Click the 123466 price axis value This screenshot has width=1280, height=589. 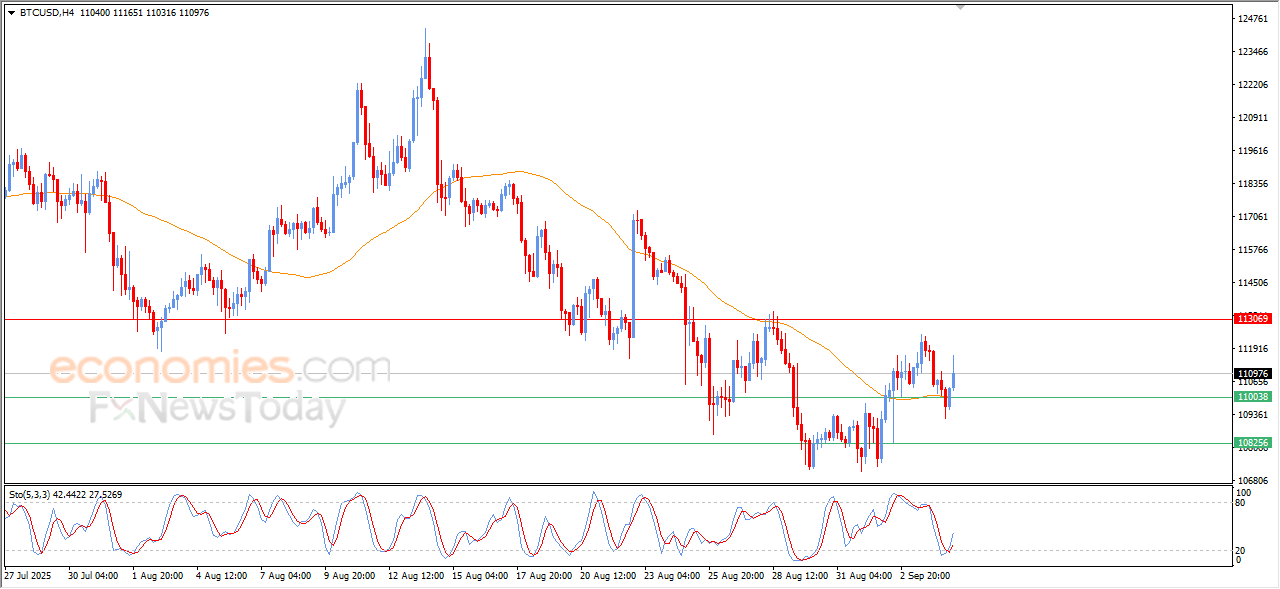click(x=1254, y=52)
